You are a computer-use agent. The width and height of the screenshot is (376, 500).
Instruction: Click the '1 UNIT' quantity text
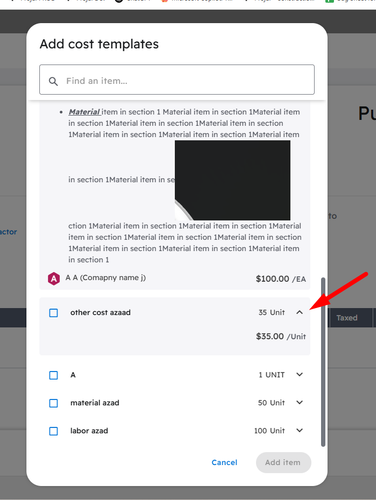[272, 375]
